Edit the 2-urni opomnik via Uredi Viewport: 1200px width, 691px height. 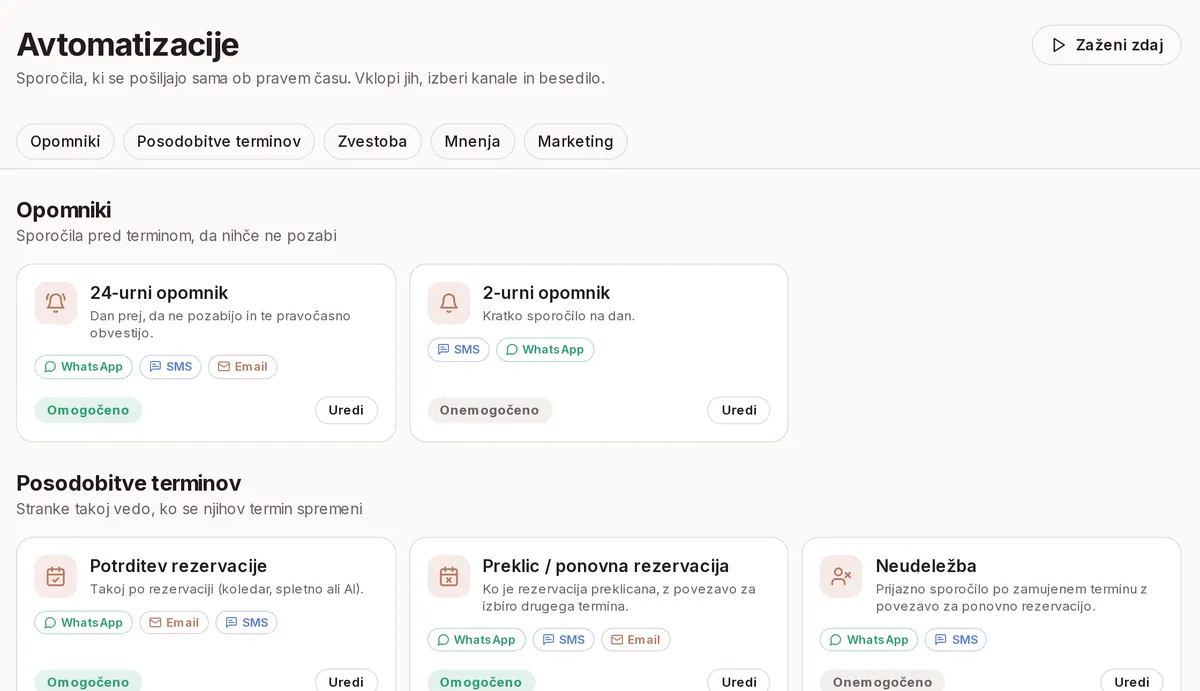(x=739, y=410)
